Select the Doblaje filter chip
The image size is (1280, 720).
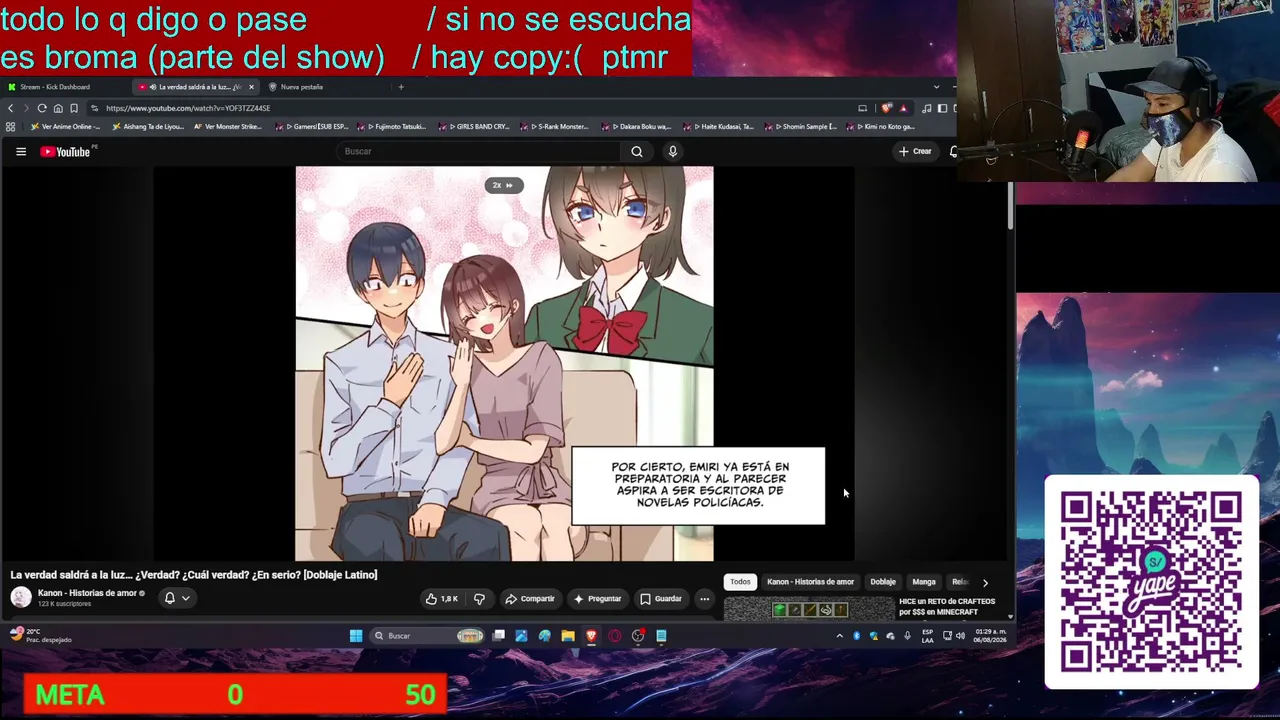click(883, 582)
